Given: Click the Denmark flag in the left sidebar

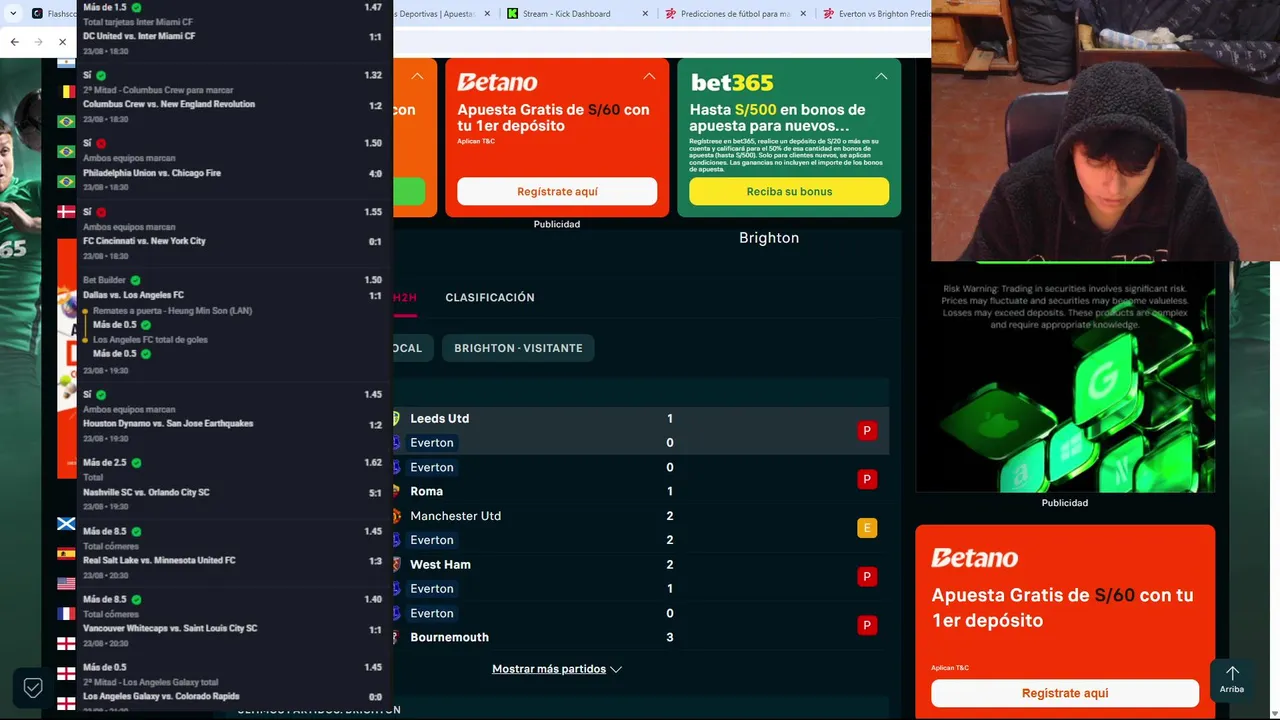Looking at the screenshot, I should coord(66,212).
